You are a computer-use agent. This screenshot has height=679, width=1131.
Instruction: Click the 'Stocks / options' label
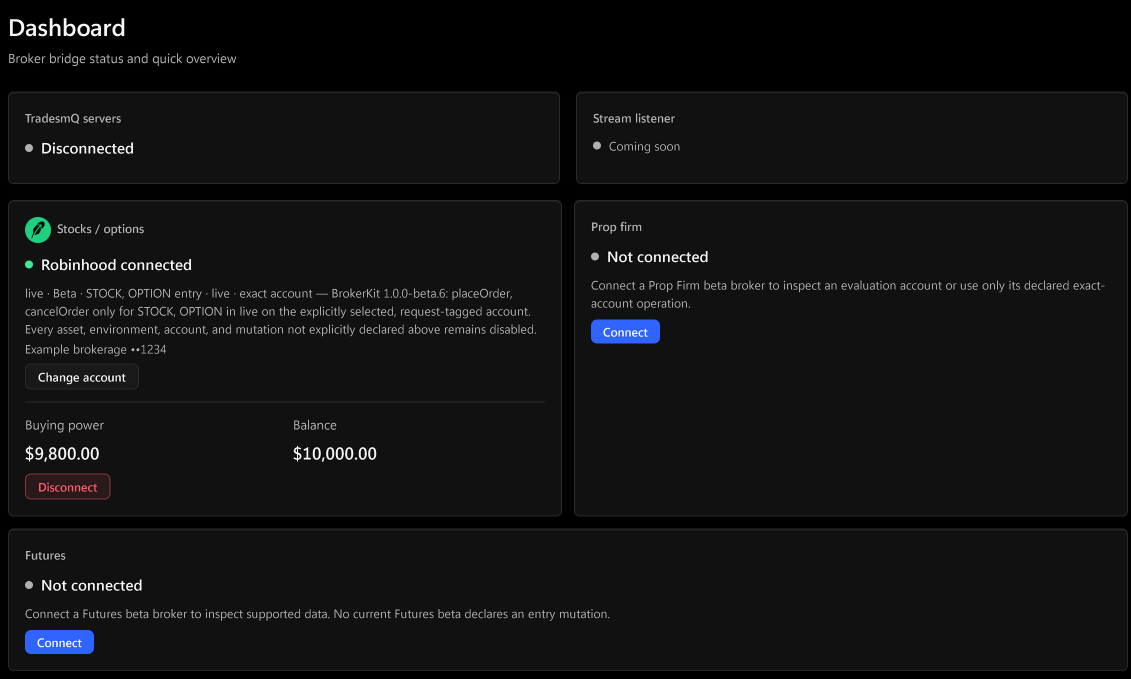tap(100, 229)
